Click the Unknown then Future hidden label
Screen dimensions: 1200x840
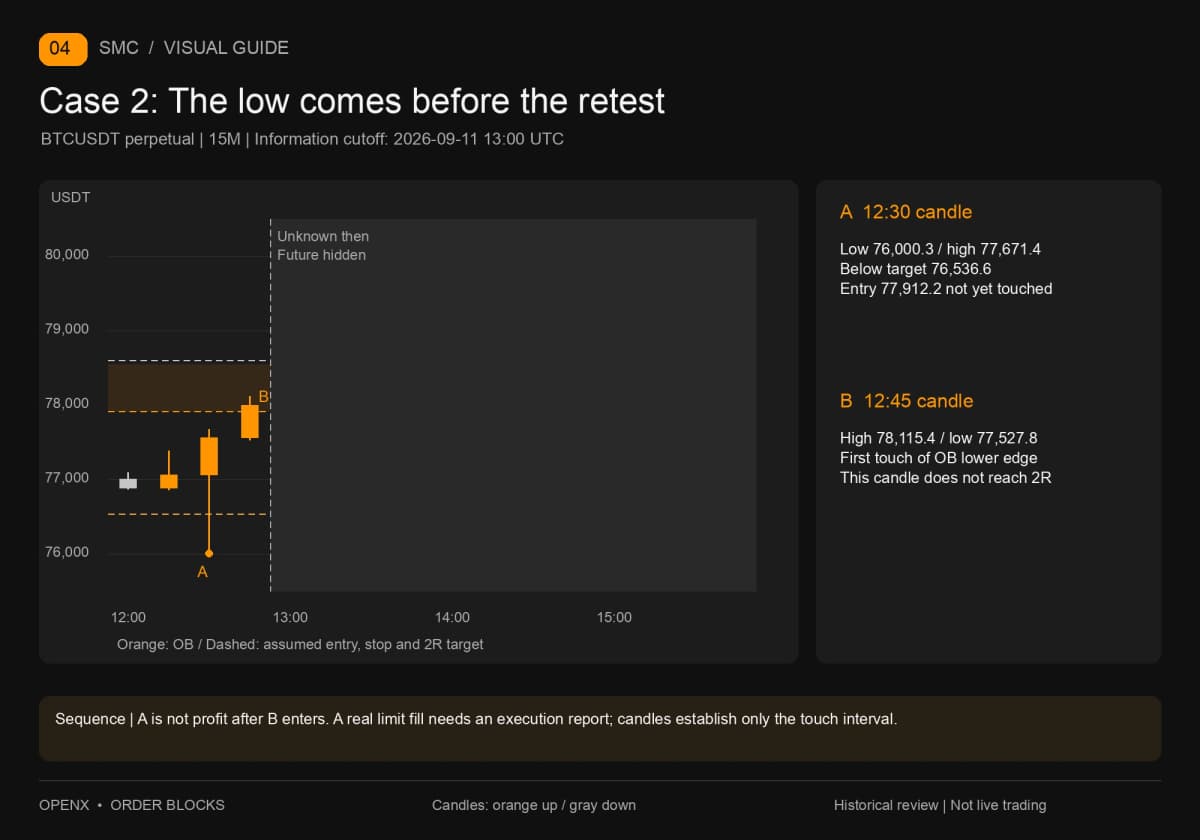[x=323, y=246]
